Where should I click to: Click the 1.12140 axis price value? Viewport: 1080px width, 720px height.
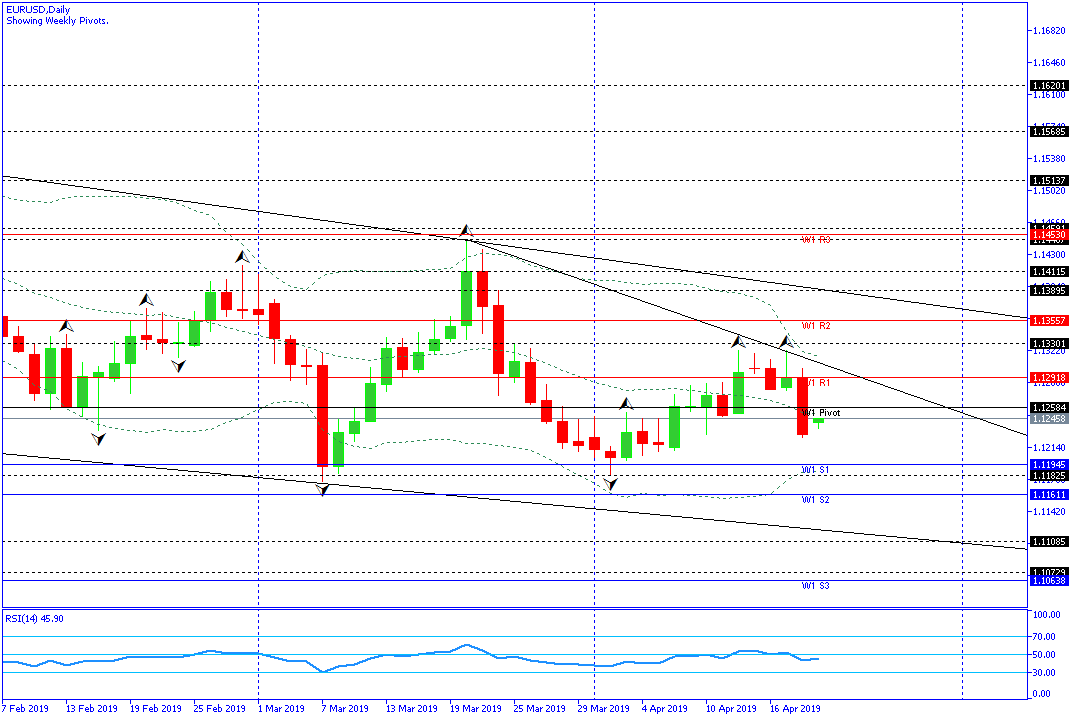tap(1049, 448)
